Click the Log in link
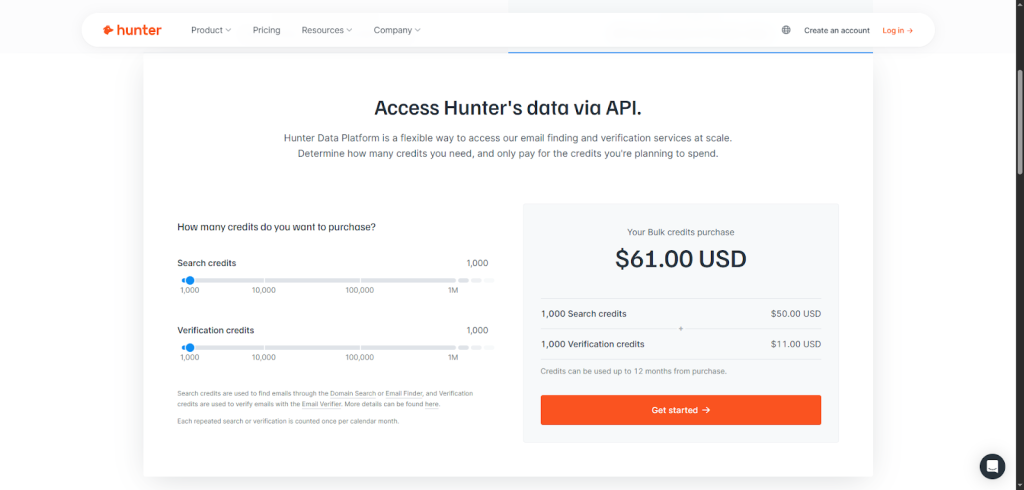This screenshot has width=1024, height=490. pyautogui.click(x=897, y=30)
